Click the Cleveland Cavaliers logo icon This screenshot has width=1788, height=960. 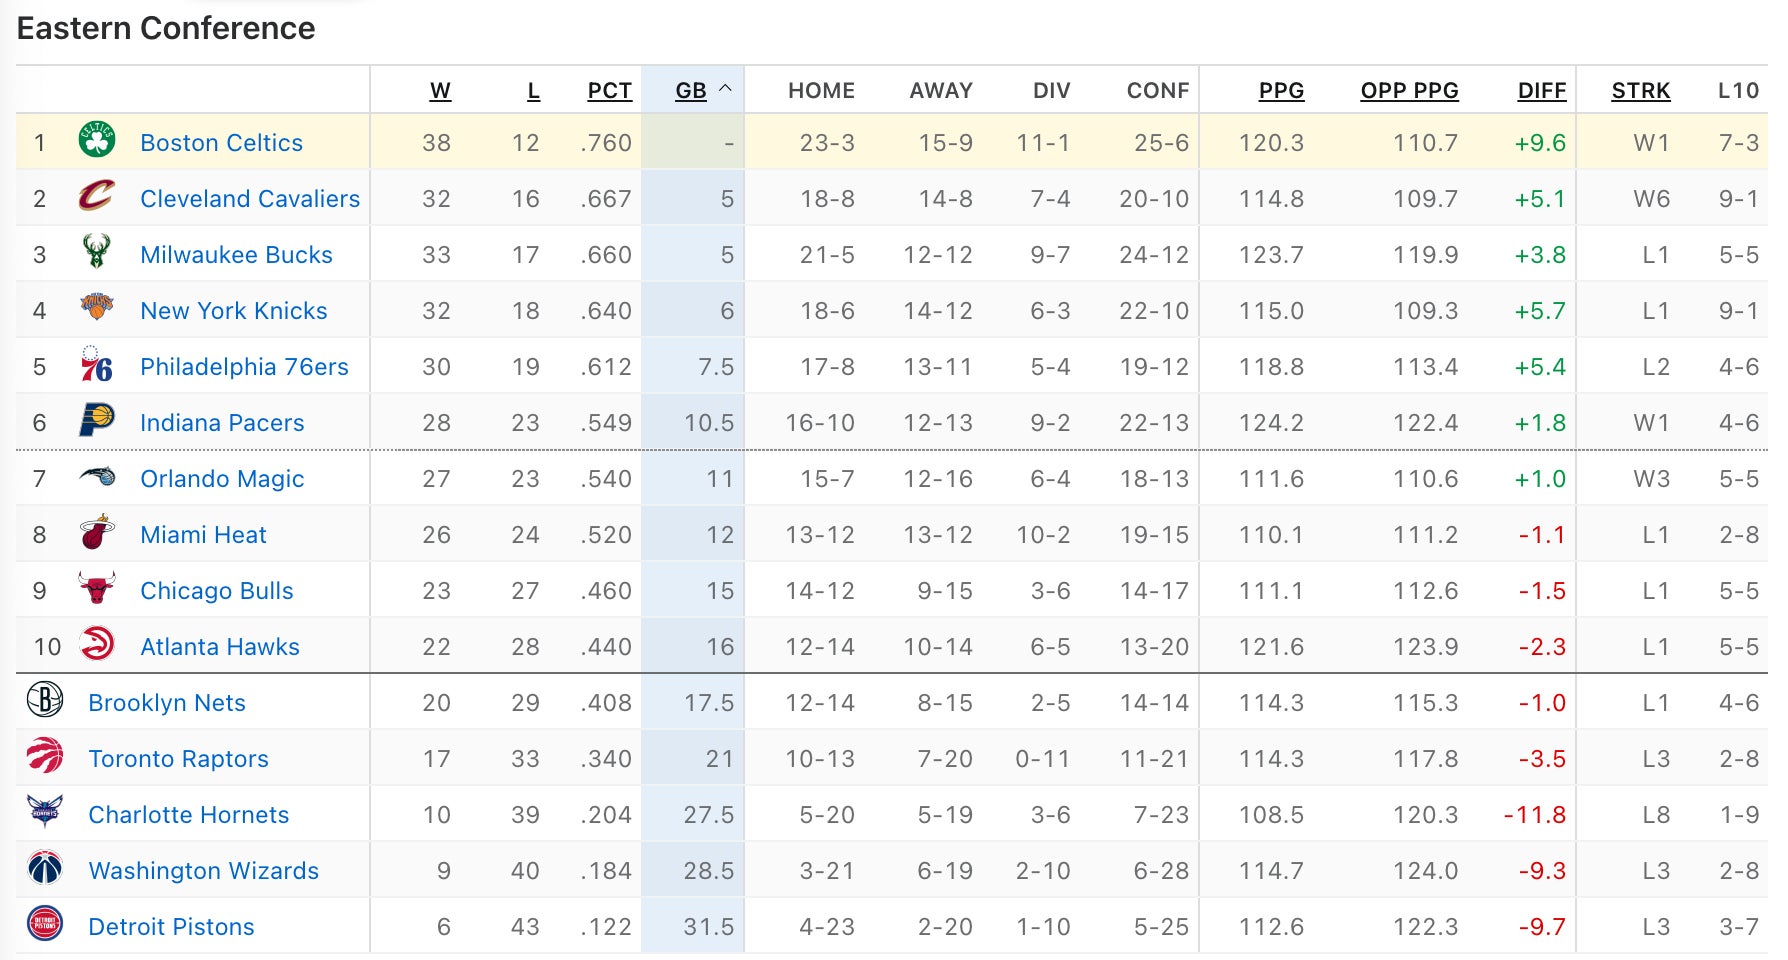pos(97,196)
